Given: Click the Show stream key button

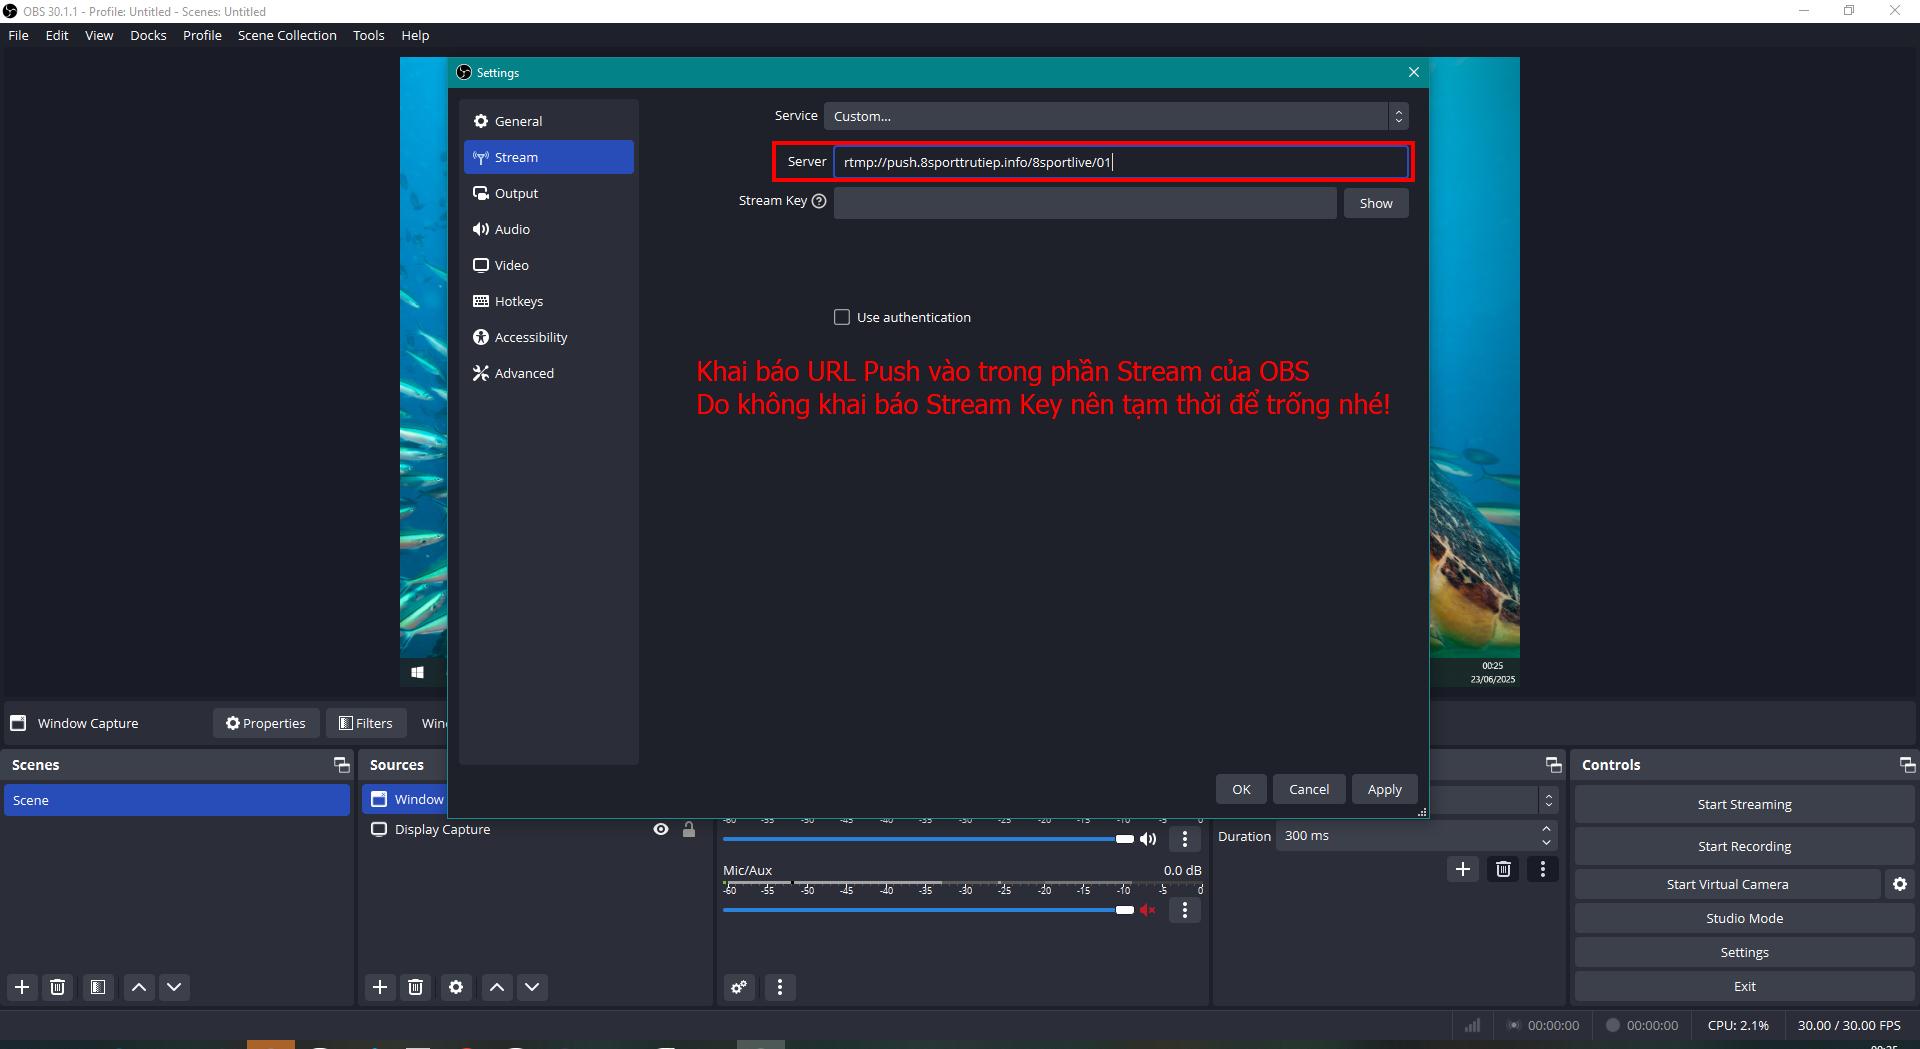Looking at the screenshot, I should point(1375,203).
